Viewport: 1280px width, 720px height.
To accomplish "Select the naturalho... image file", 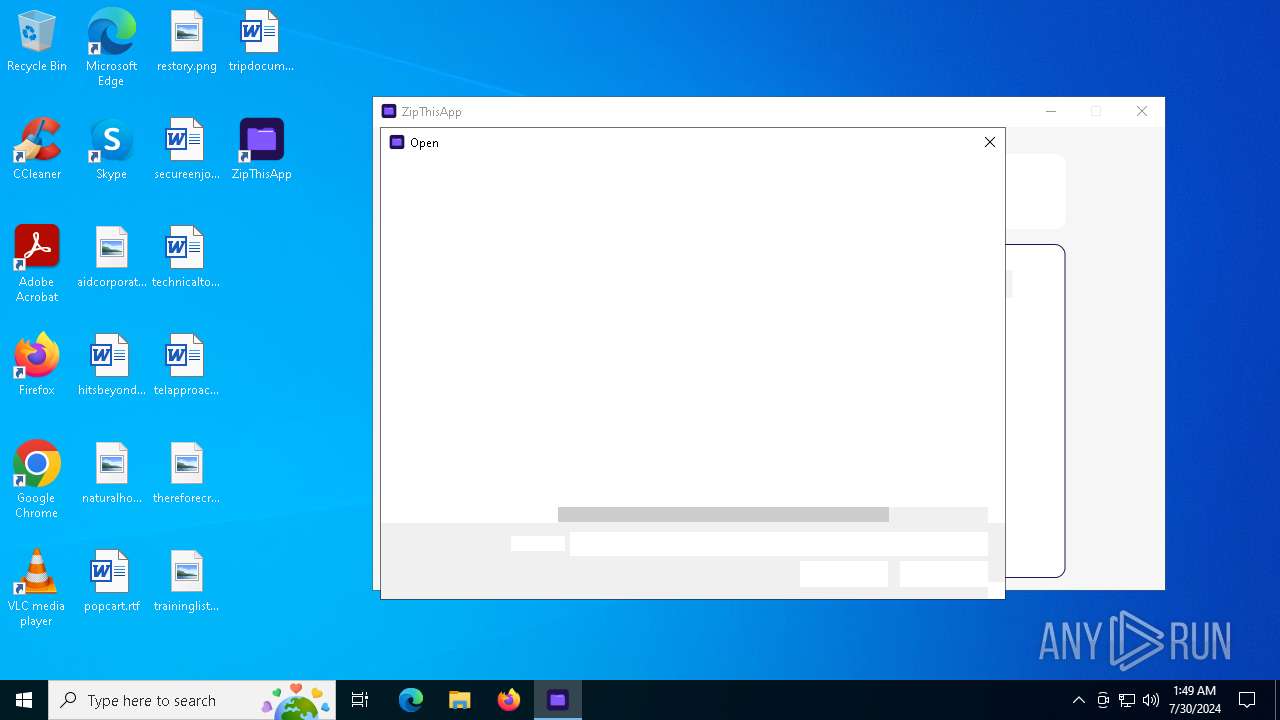I will [111, 474].
